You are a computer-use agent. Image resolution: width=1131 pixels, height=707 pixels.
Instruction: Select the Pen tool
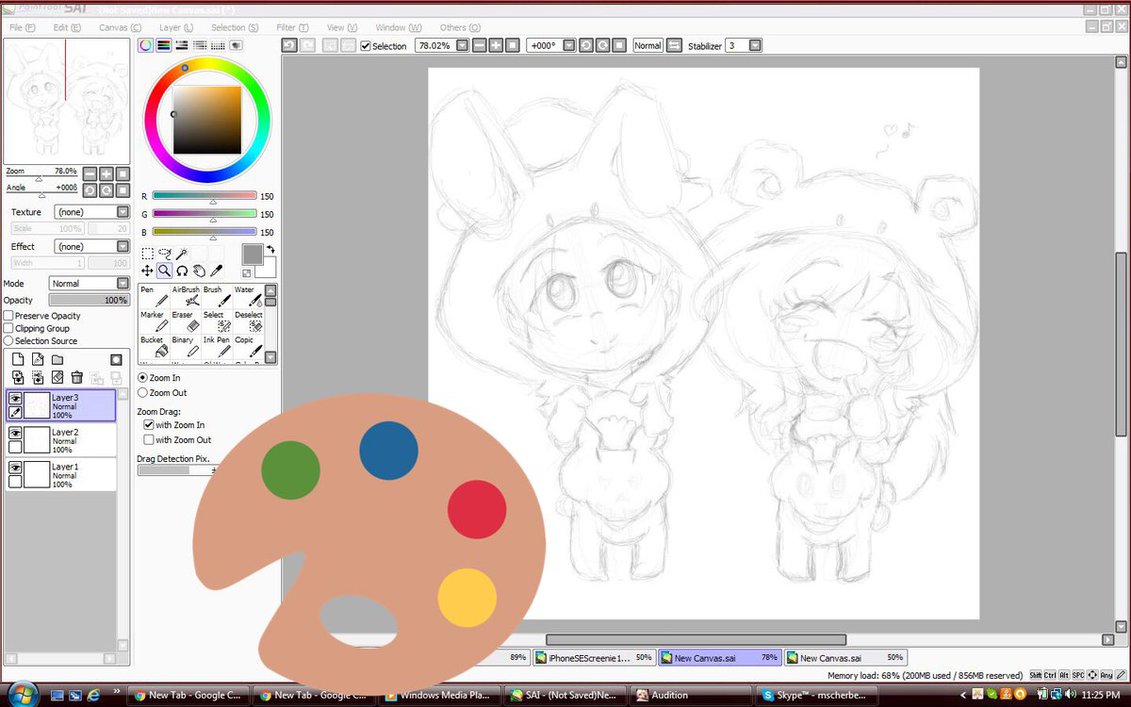coord(154,296)
